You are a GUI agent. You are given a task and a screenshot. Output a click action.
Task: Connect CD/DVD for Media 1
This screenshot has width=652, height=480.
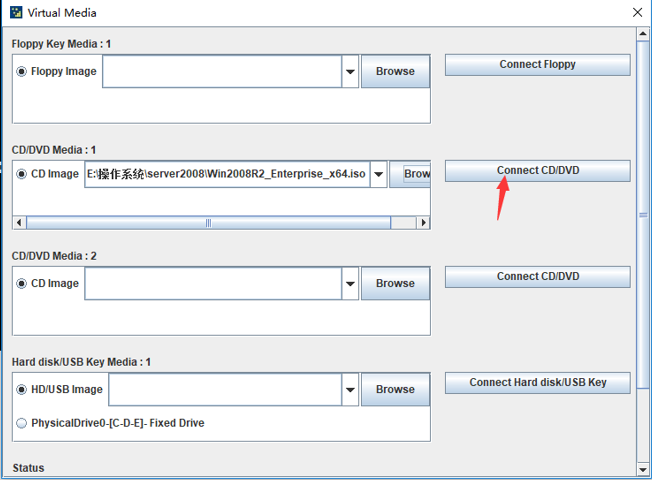point(537,170)
